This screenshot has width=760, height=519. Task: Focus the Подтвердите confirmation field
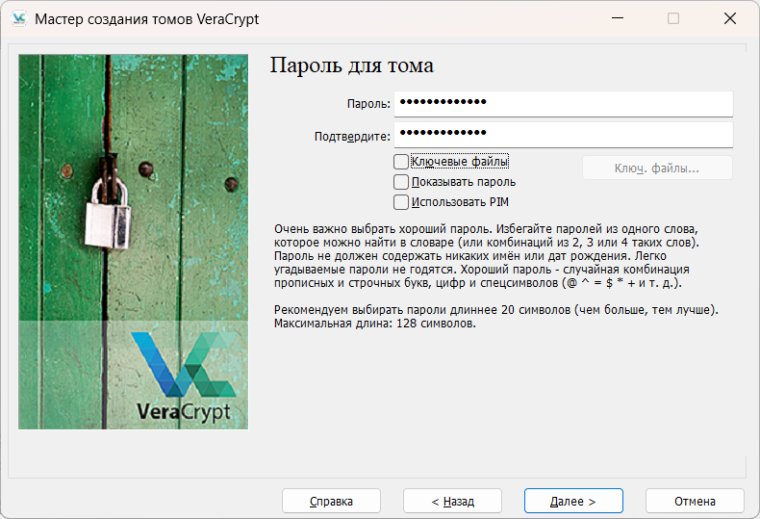pos(563,134)
